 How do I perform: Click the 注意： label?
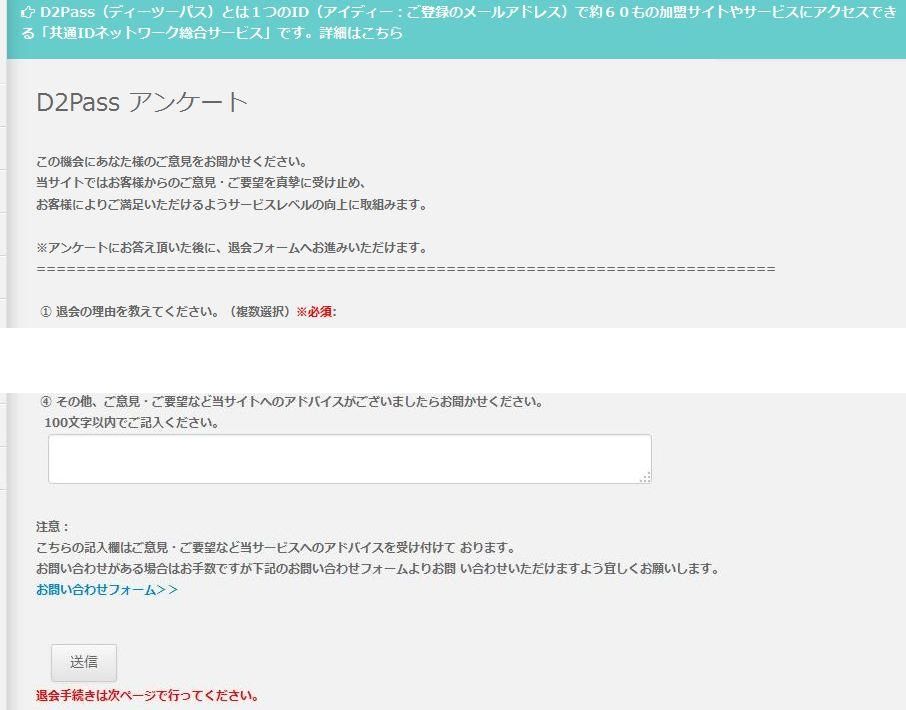[x=53, y=527]
